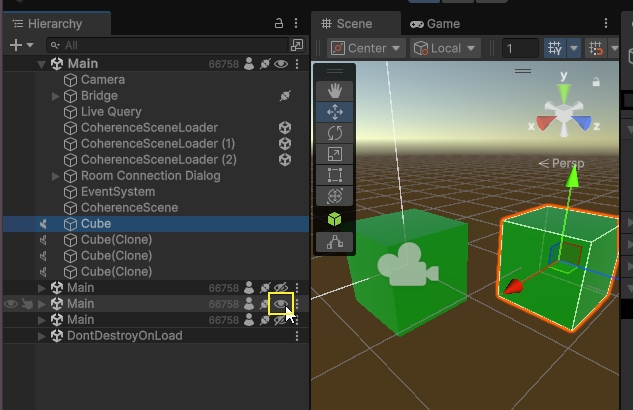Screen dimensions: 633x410
Task: Open the Local handle rotation dropdown
Action: 446,48
